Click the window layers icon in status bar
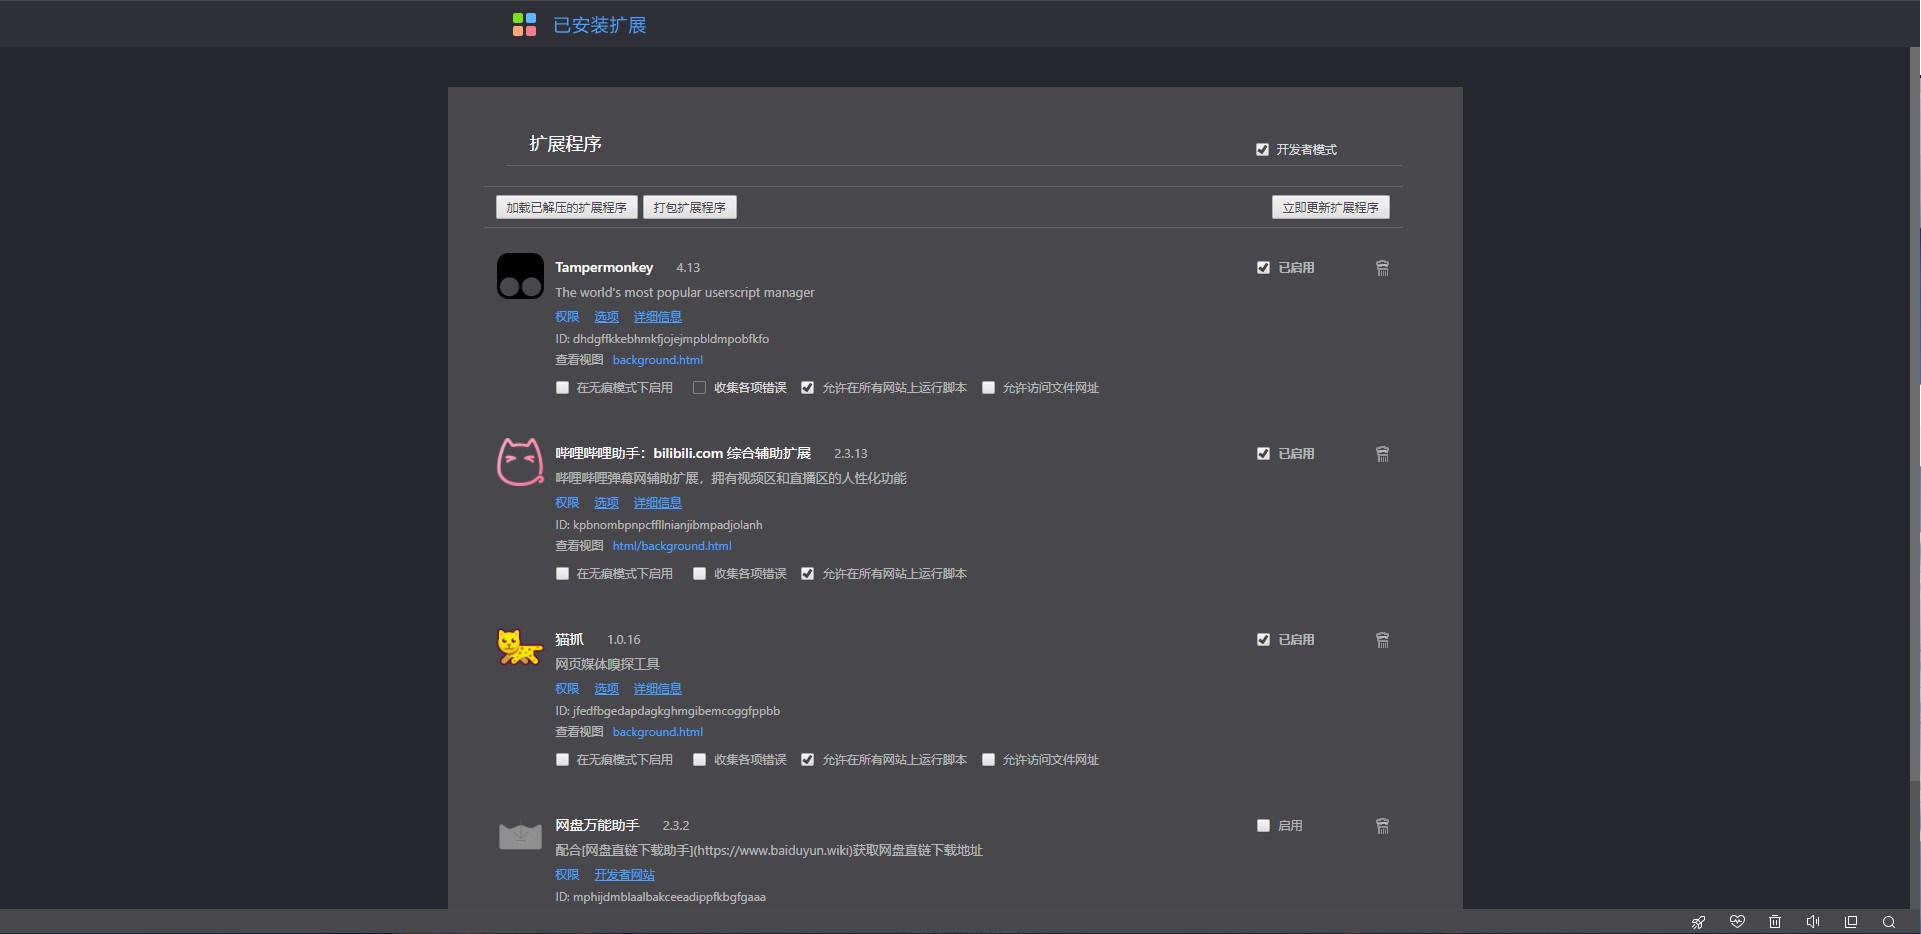 click(1851, 922)
